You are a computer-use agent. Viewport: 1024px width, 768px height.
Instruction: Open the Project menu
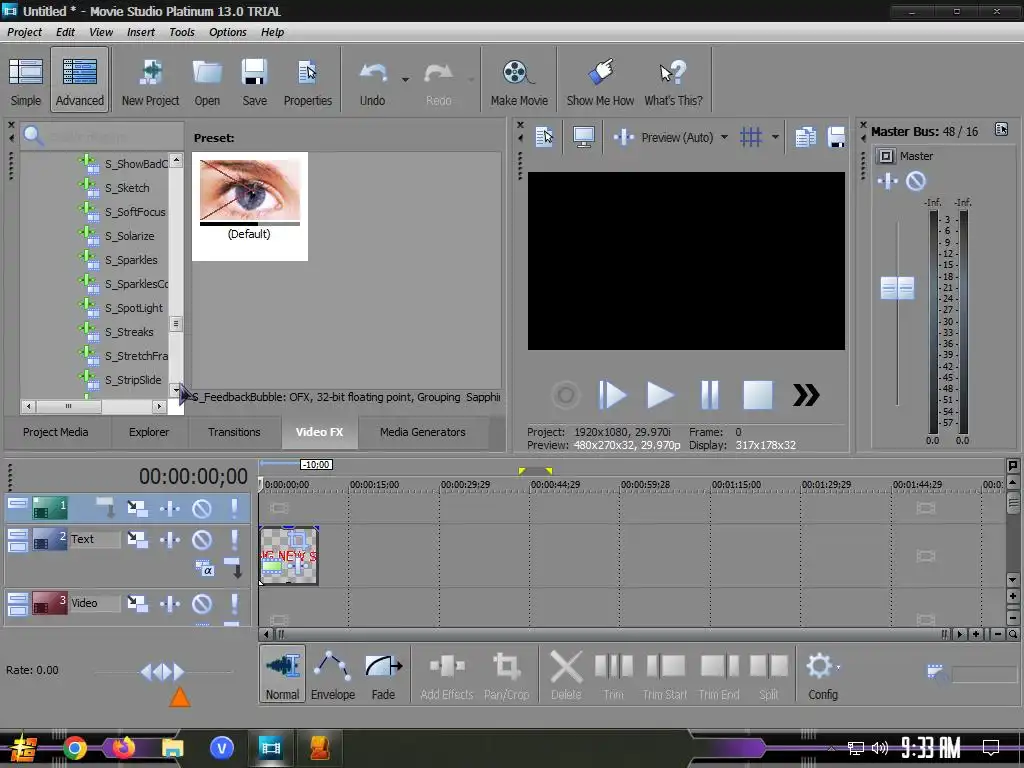[x=24, y=32]
